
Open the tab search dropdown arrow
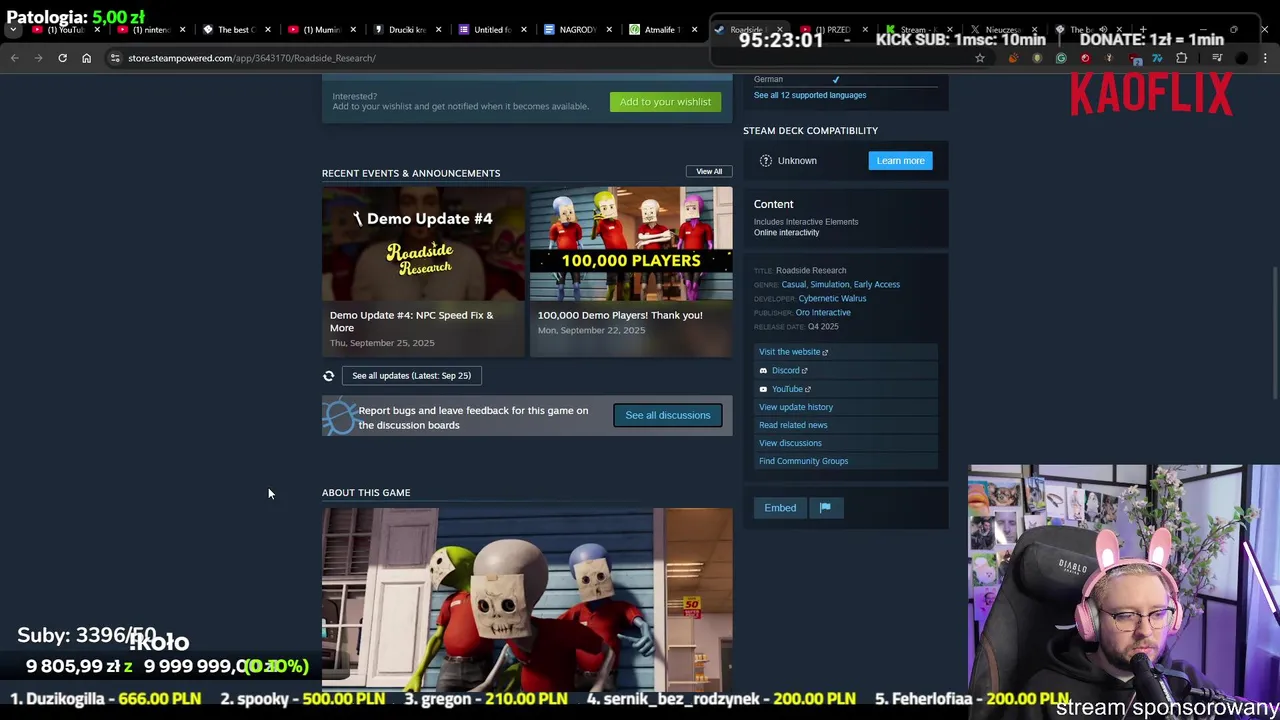coord(12,30)
